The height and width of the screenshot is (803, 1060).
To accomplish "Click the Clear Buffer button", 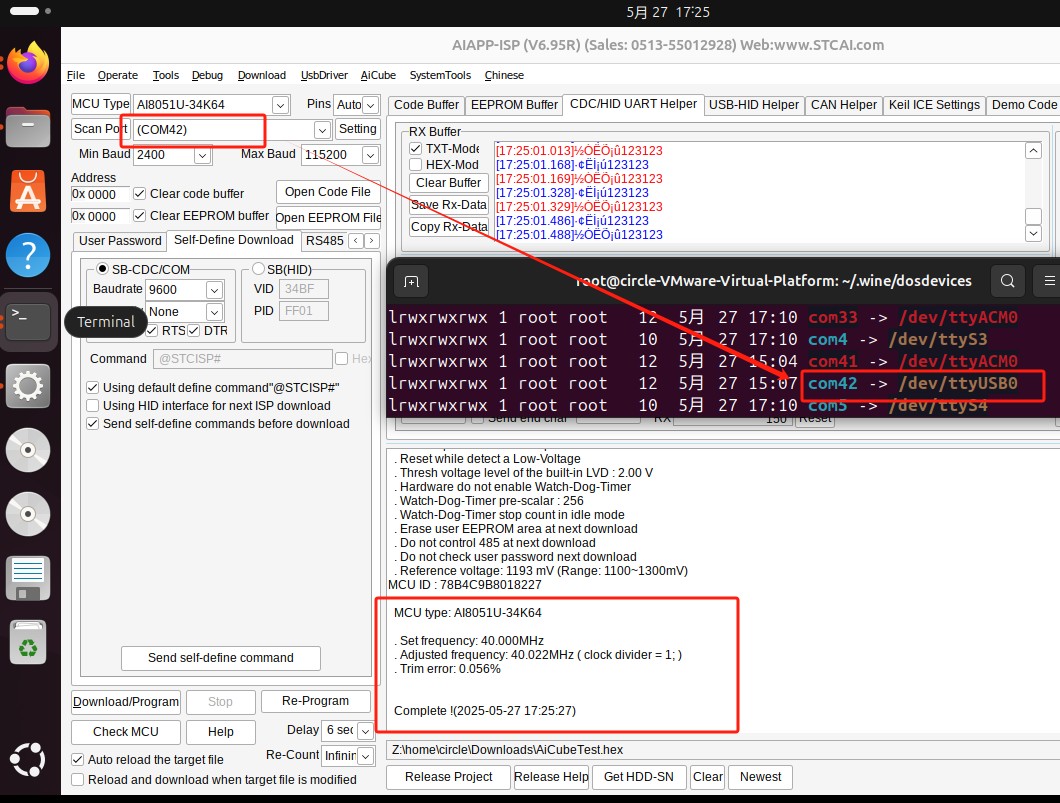I will click(448, 183).
